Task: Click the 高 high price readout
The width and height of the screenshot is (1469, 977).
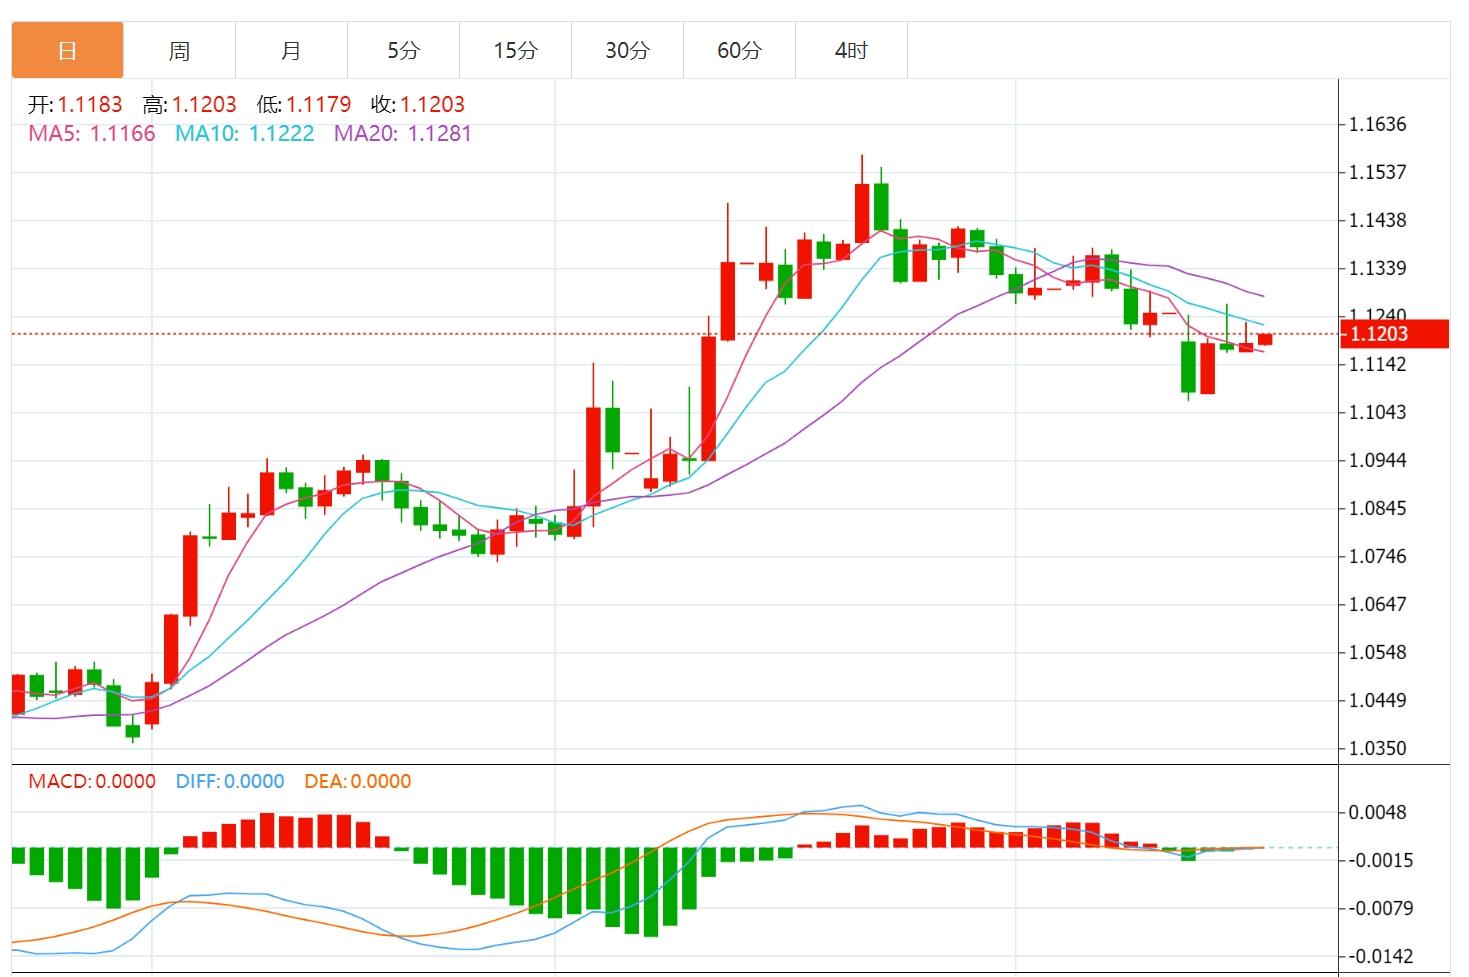Action: (x=189, y=104)
